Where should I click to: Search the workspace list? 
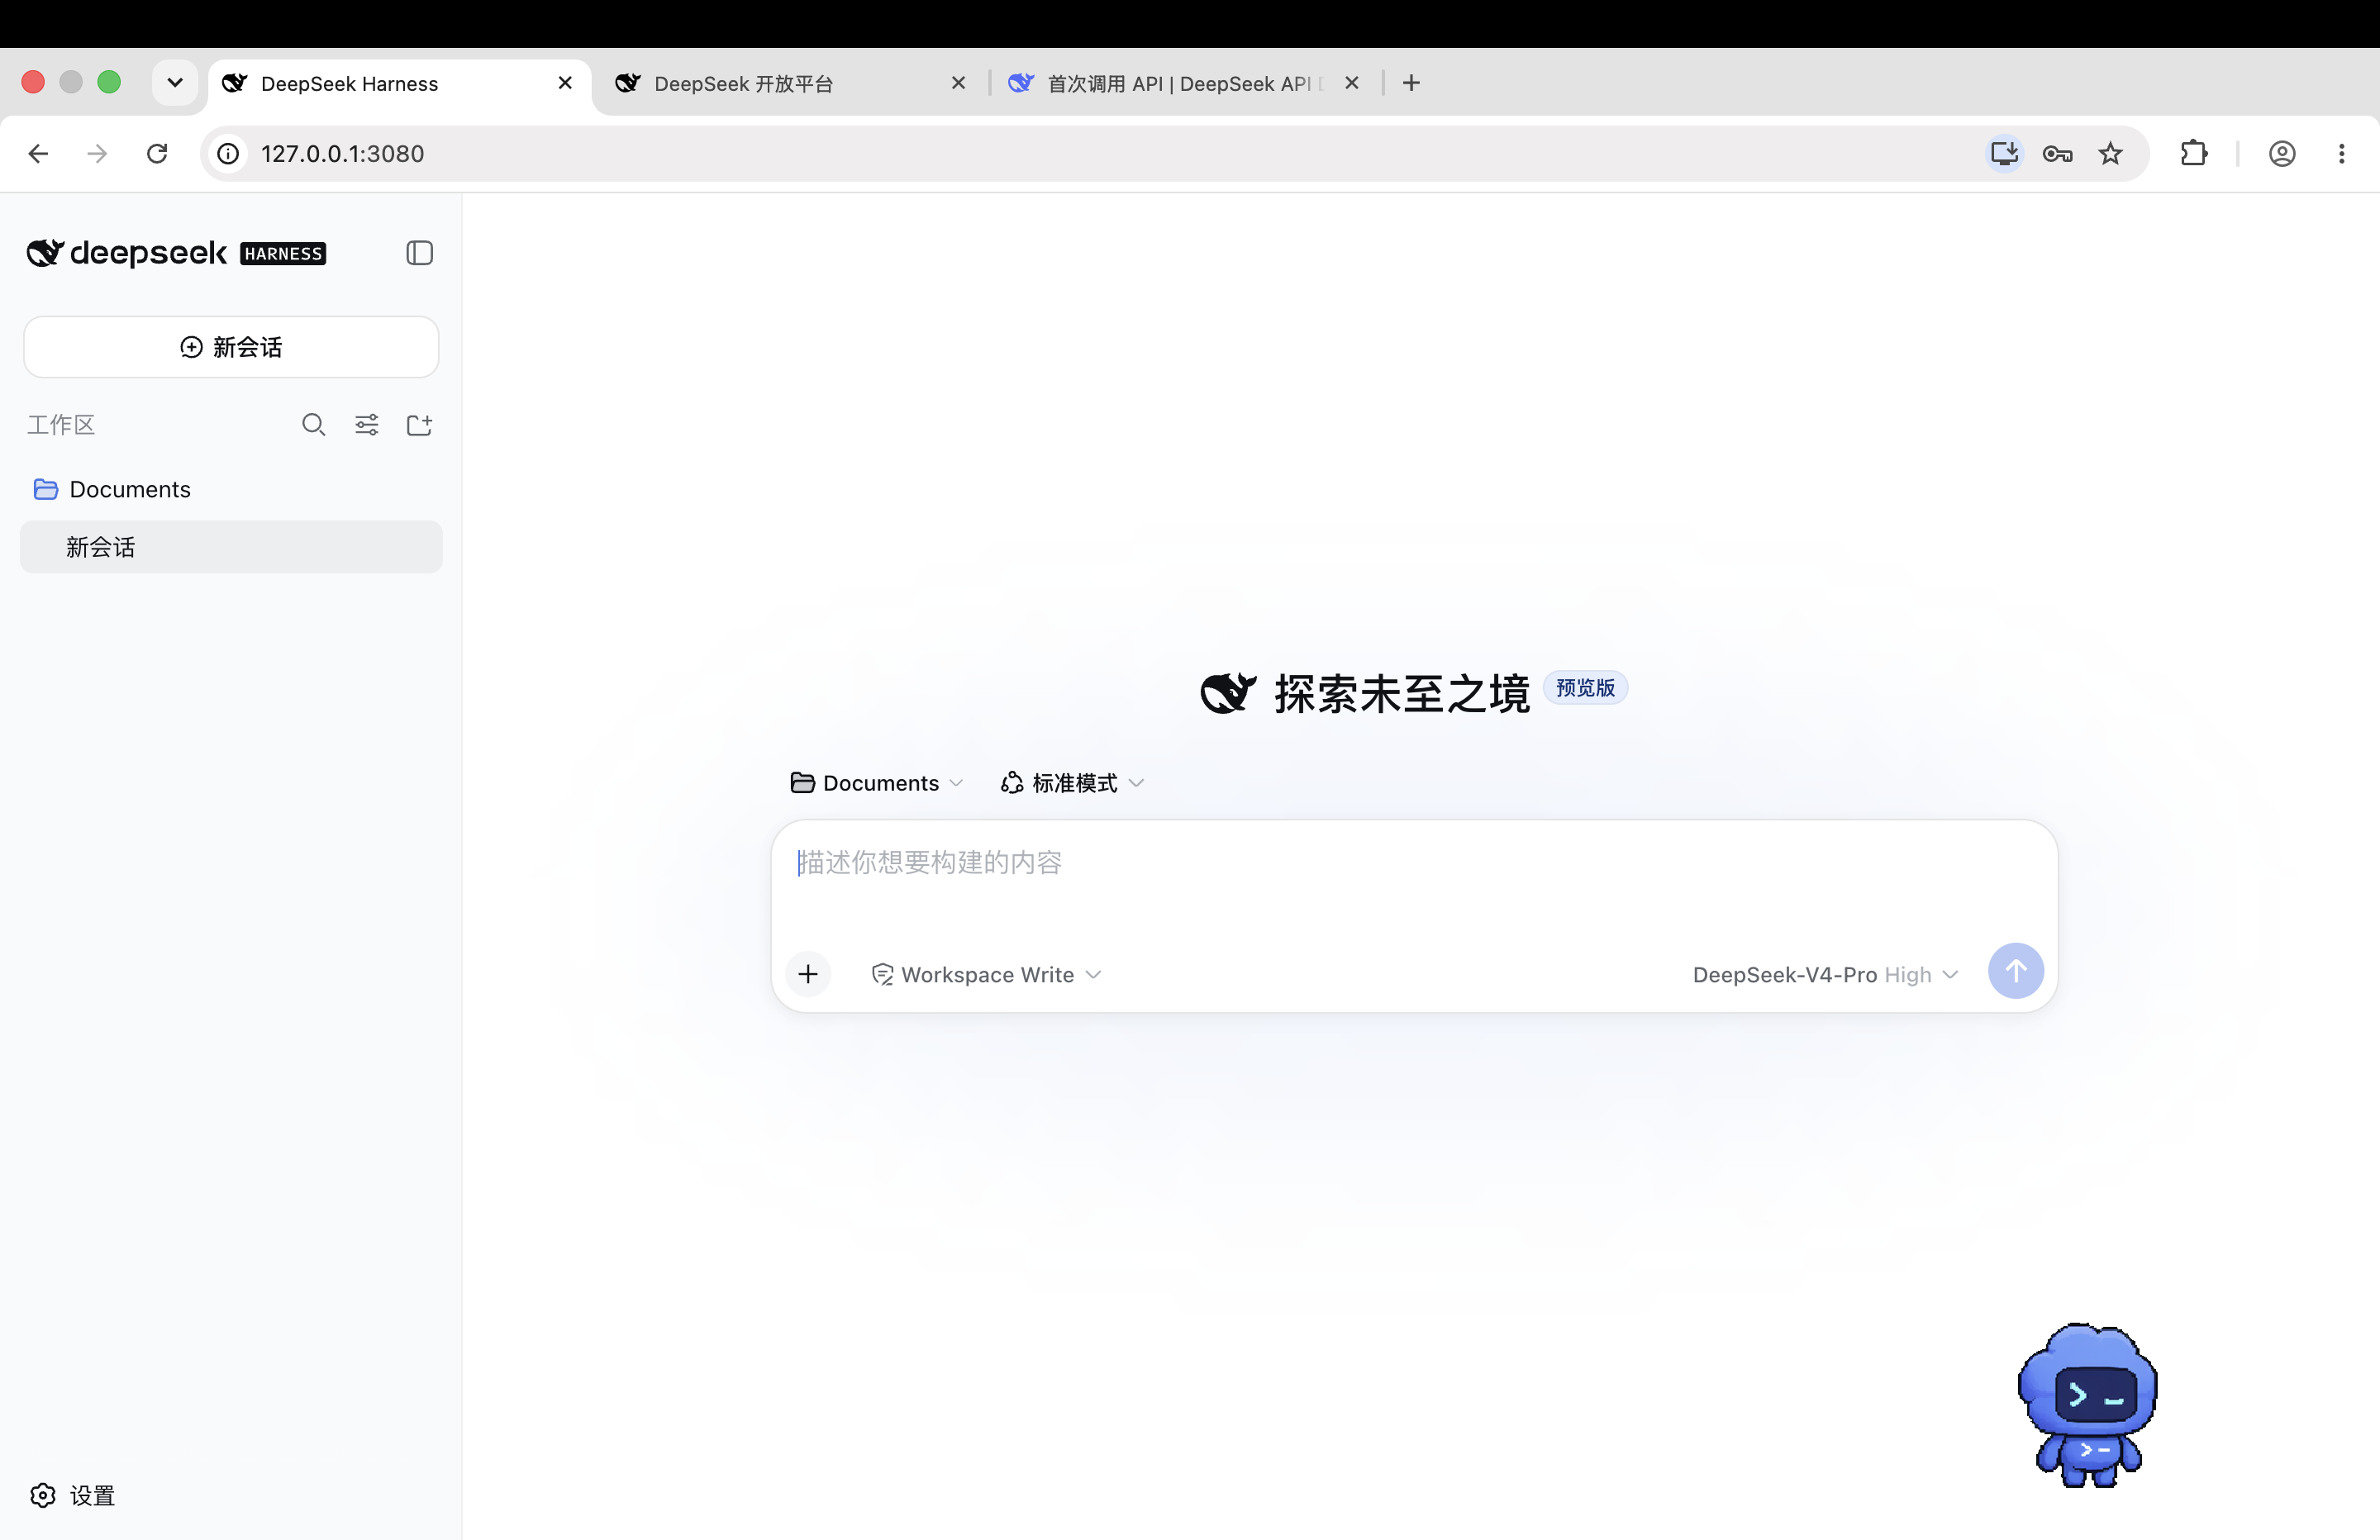point(313,425)
